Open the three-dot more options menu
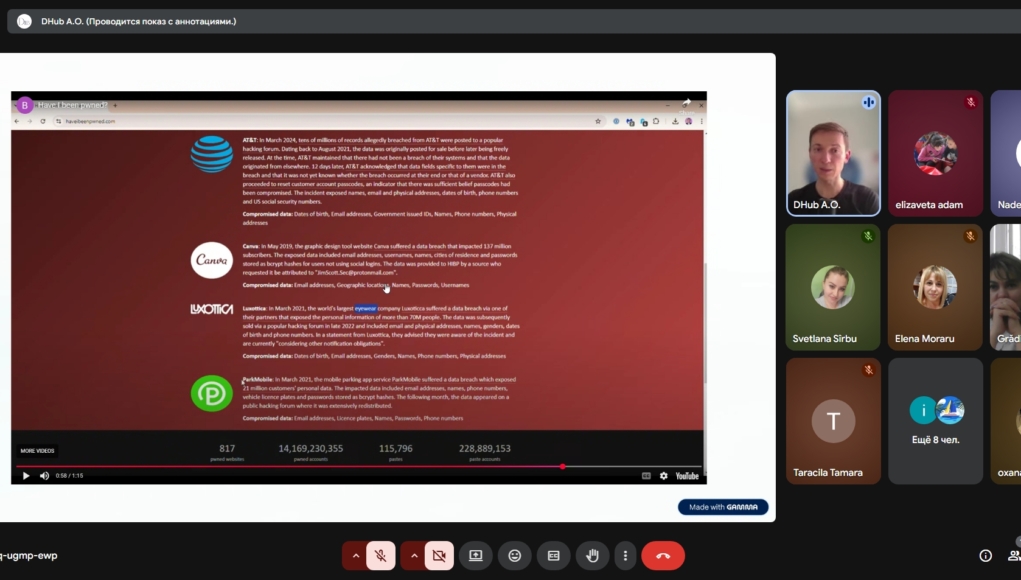 625,555
